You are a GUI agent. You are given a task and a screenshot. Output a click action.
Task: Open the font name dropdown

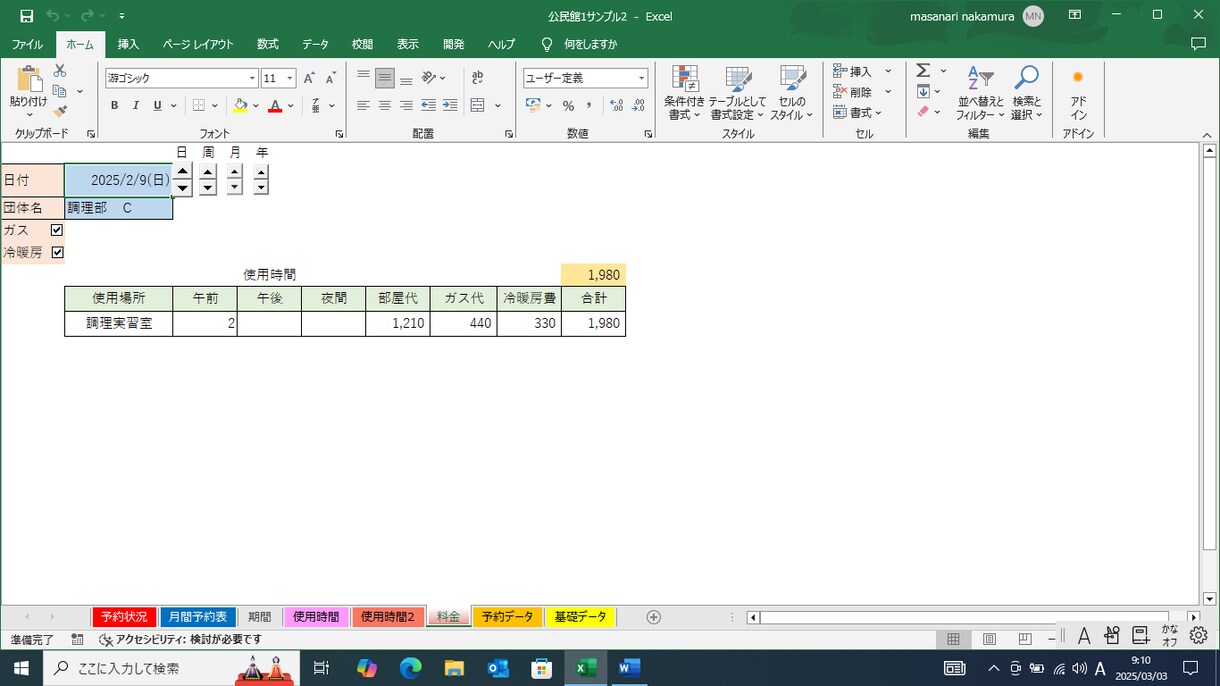(x=252, y=78)
